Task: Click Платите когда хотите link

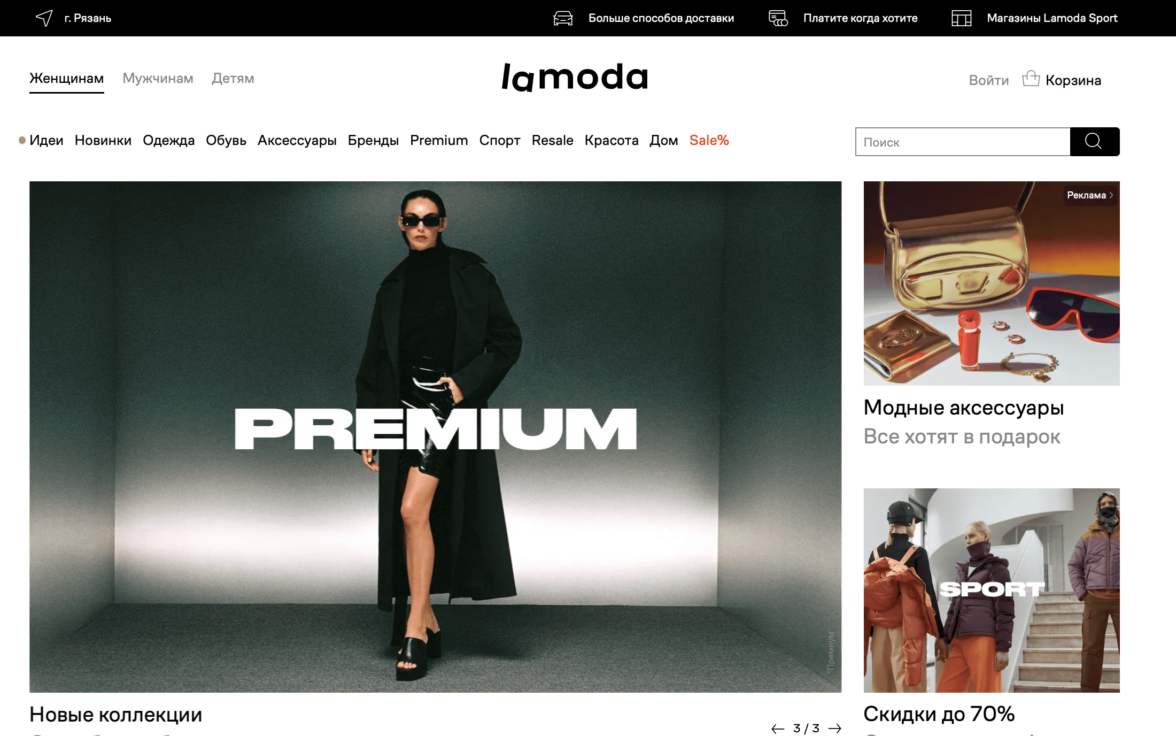Action: pyautogui.click(x=860, y=18)
